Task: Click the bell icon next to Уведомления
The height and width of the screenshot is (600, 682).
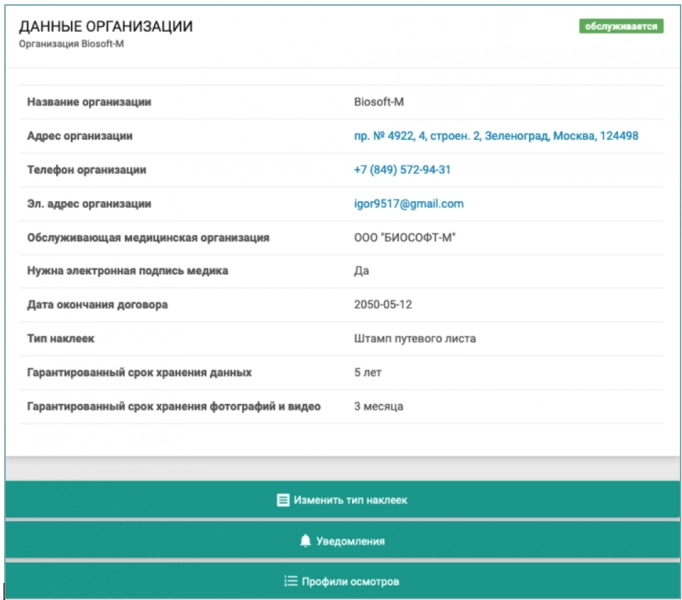Action: point(305,541)
